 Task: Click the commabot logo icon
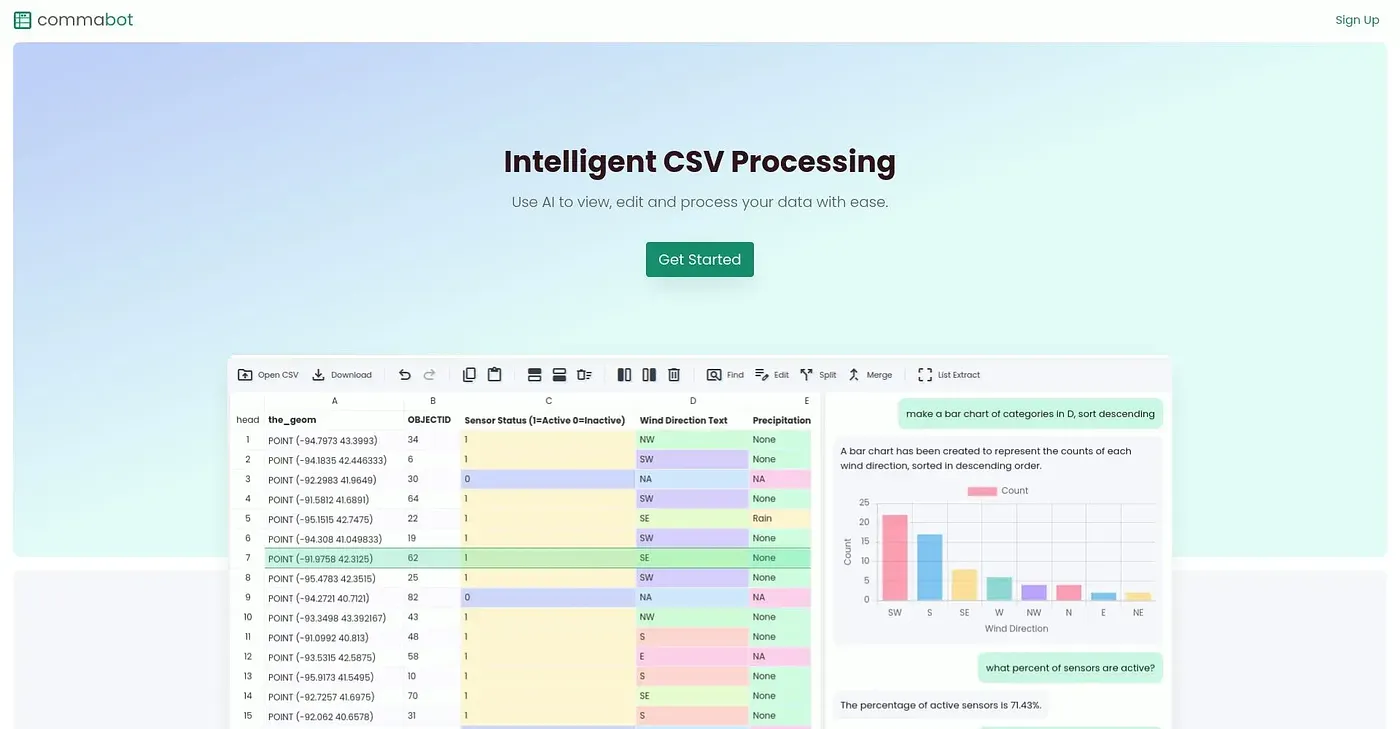click(22, 20)
